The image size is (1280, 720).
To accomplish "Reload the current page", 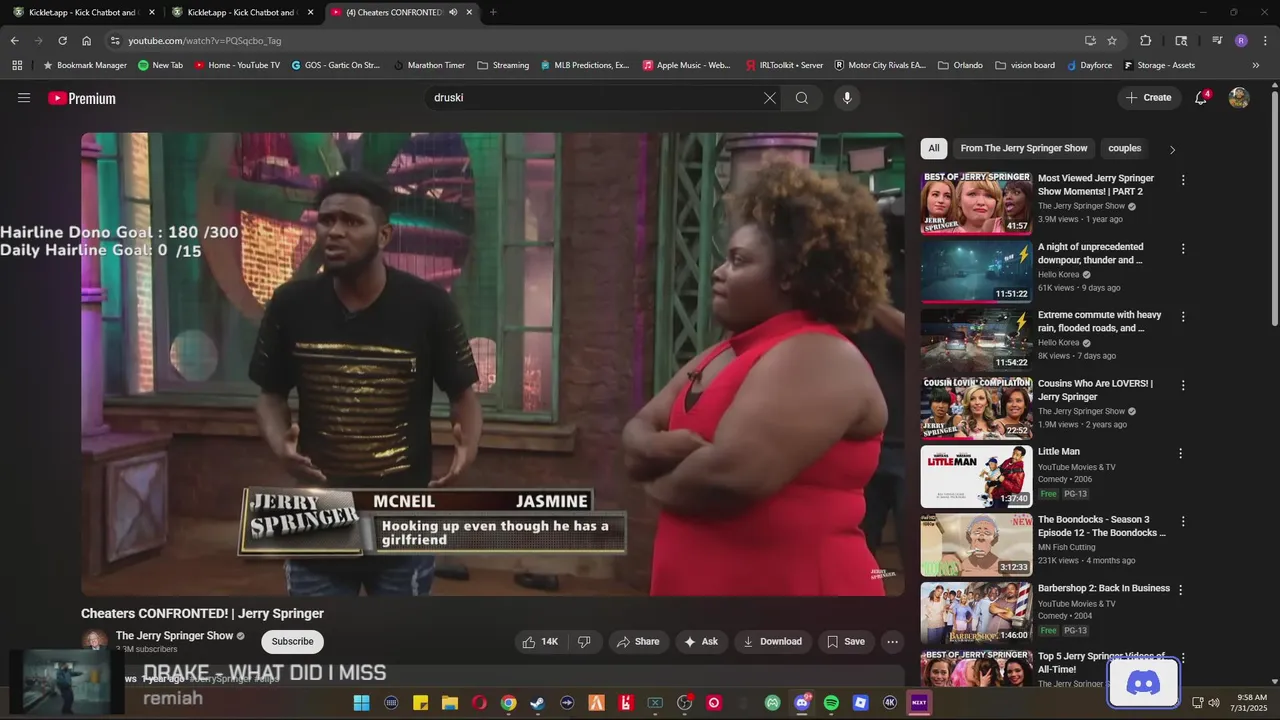I will tap(62, 41).
